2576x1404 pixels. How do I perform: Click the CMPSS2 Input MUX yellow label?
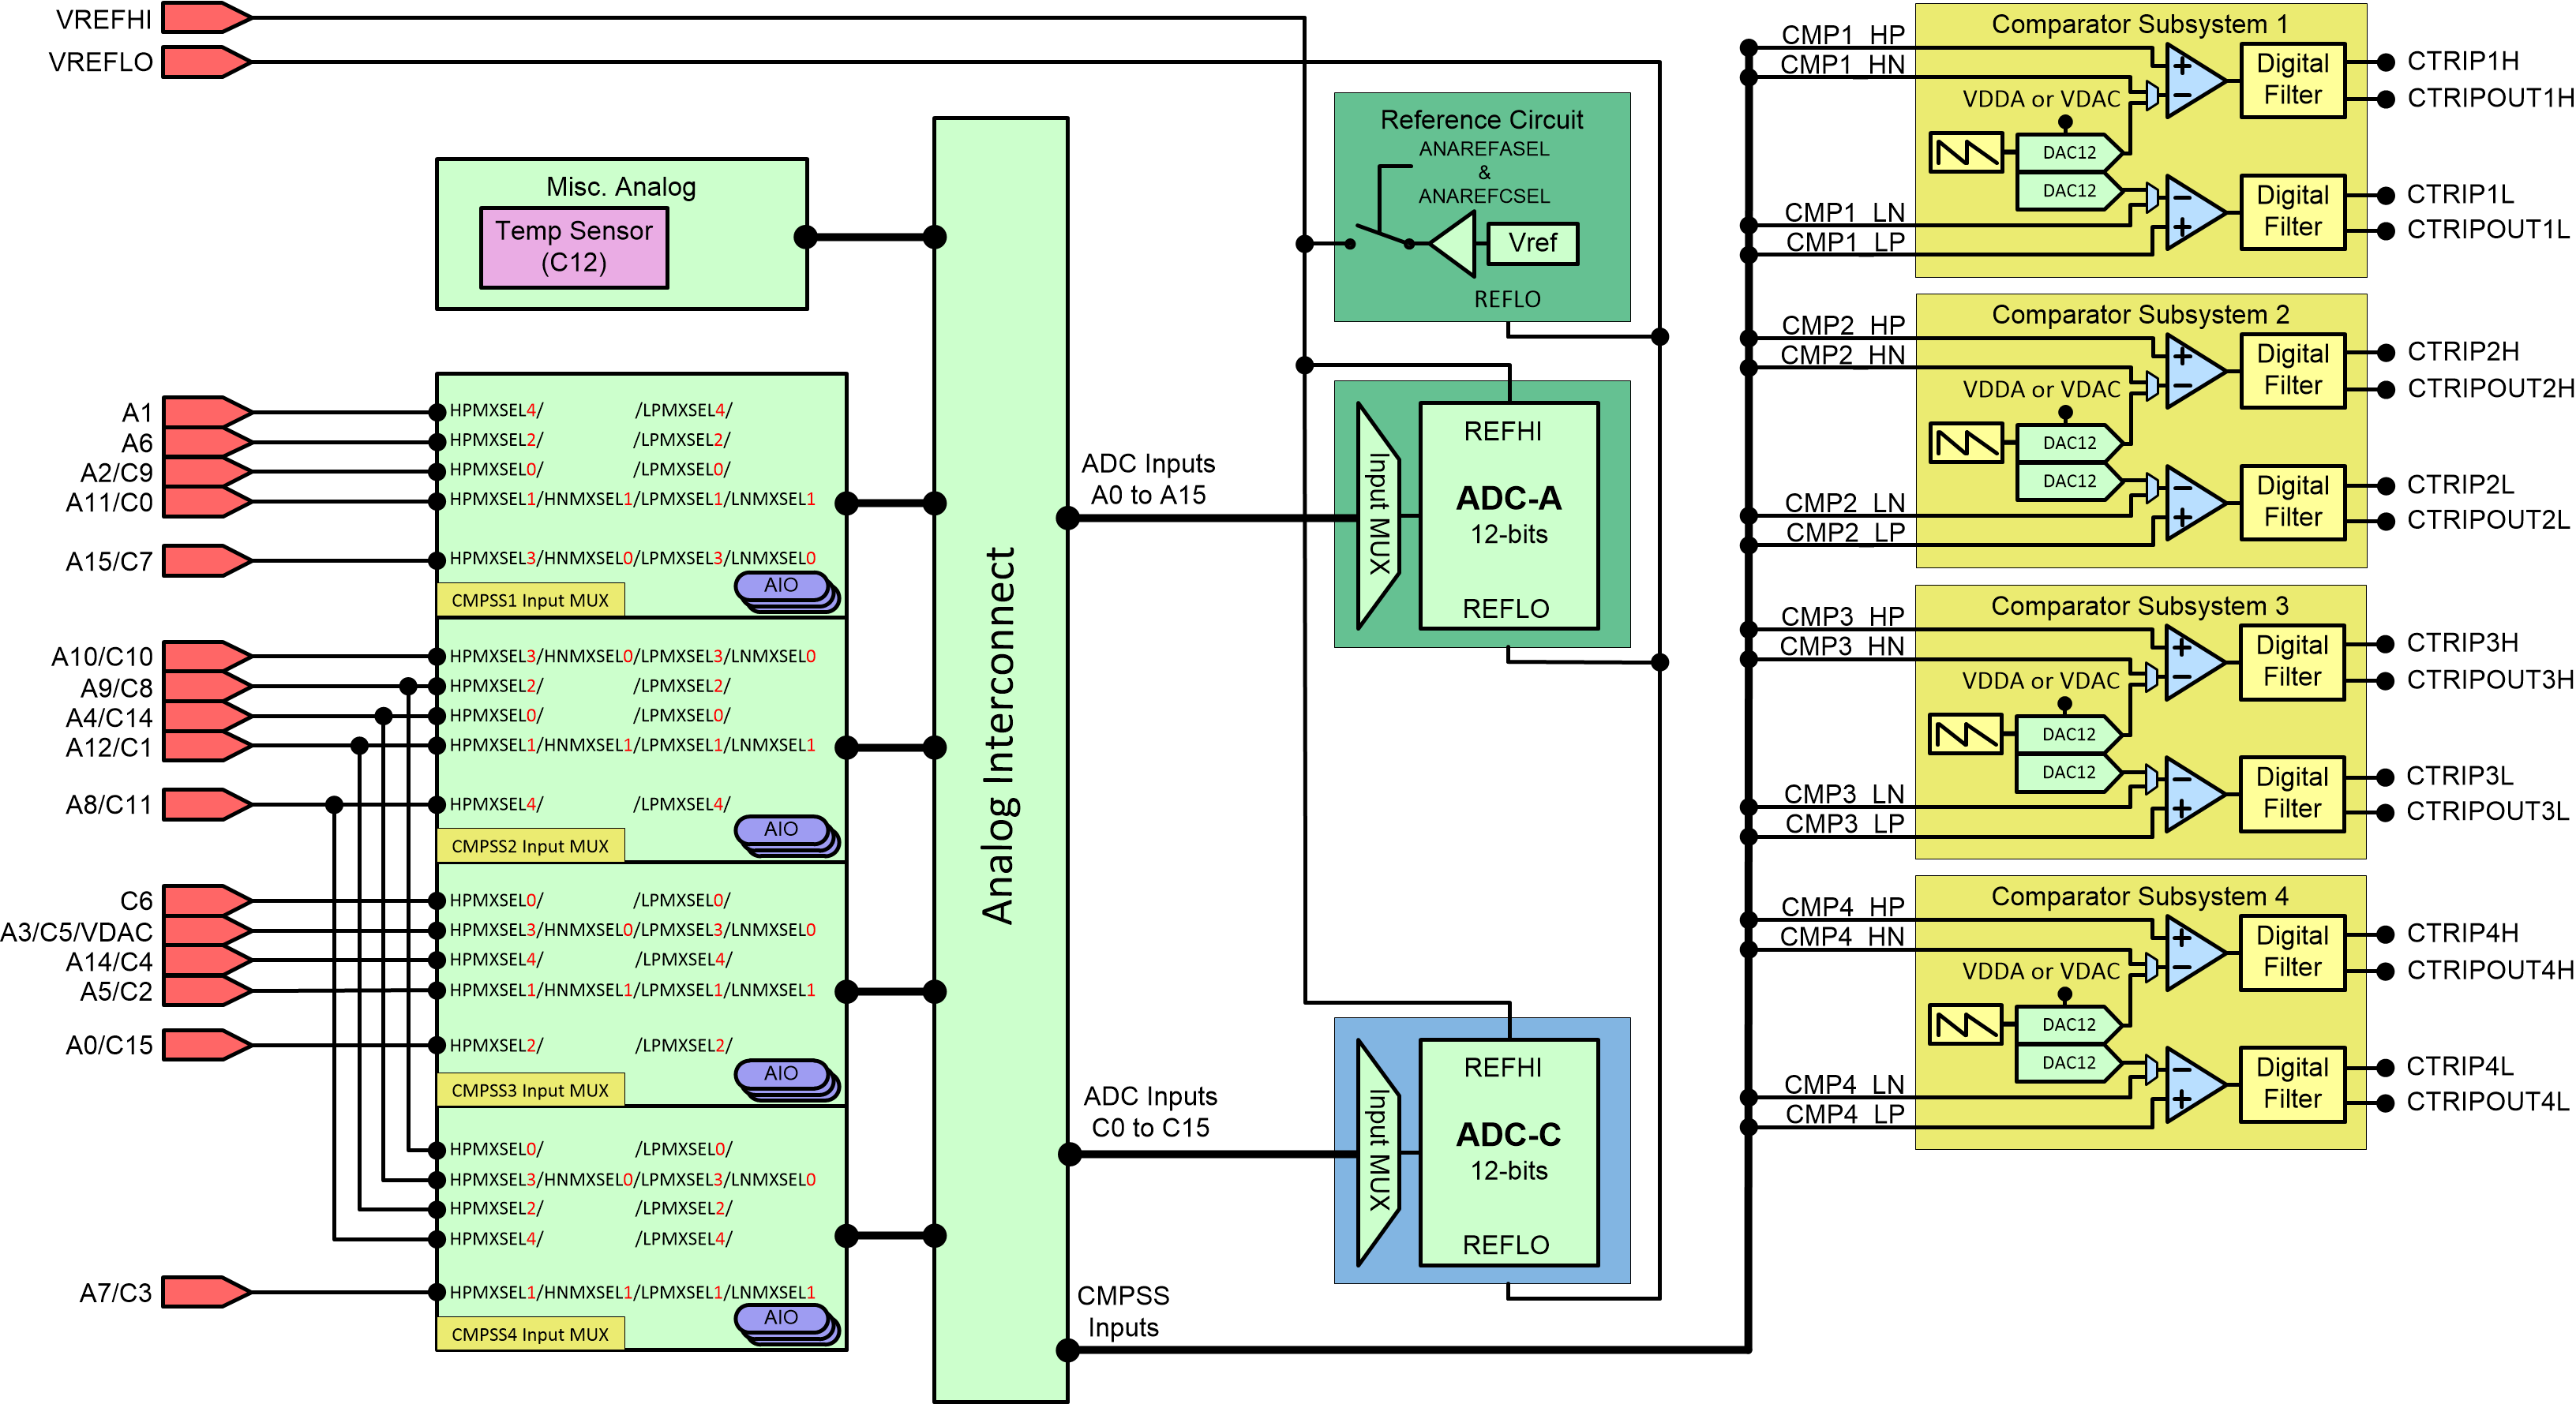click(x=530, y=845)
